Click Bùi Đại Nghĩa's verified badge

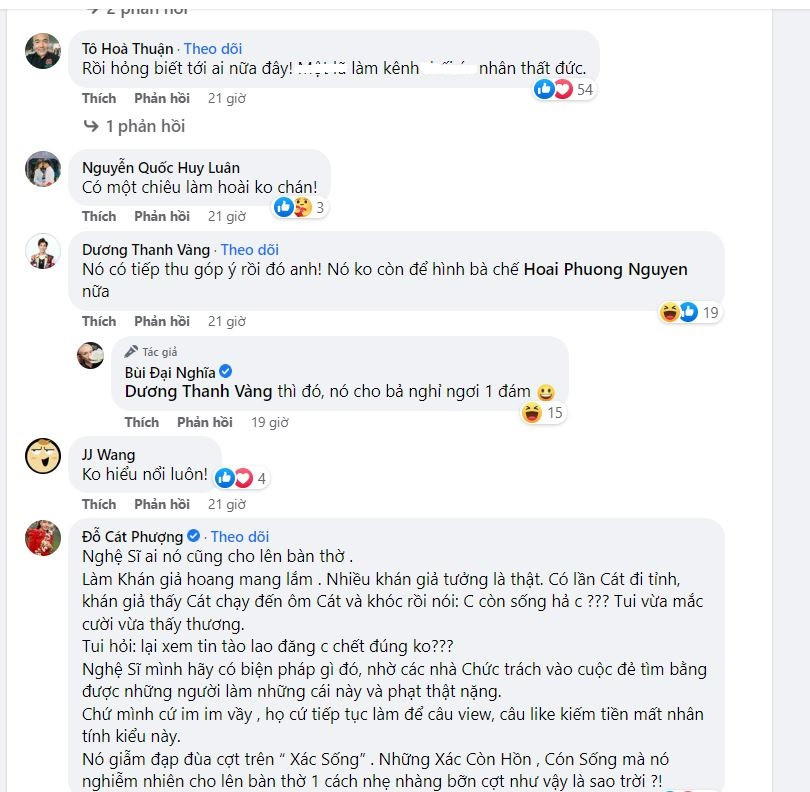click(226, 372)
